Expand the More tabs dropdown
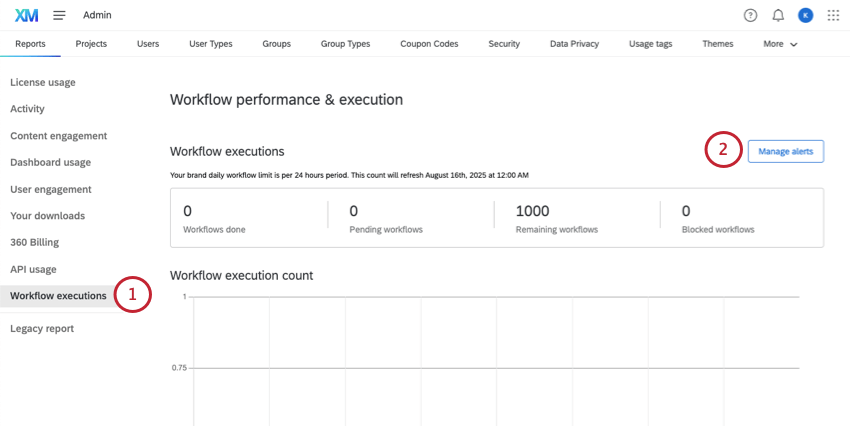This screenshot has width=850, height=426. [x=780, y=44]
